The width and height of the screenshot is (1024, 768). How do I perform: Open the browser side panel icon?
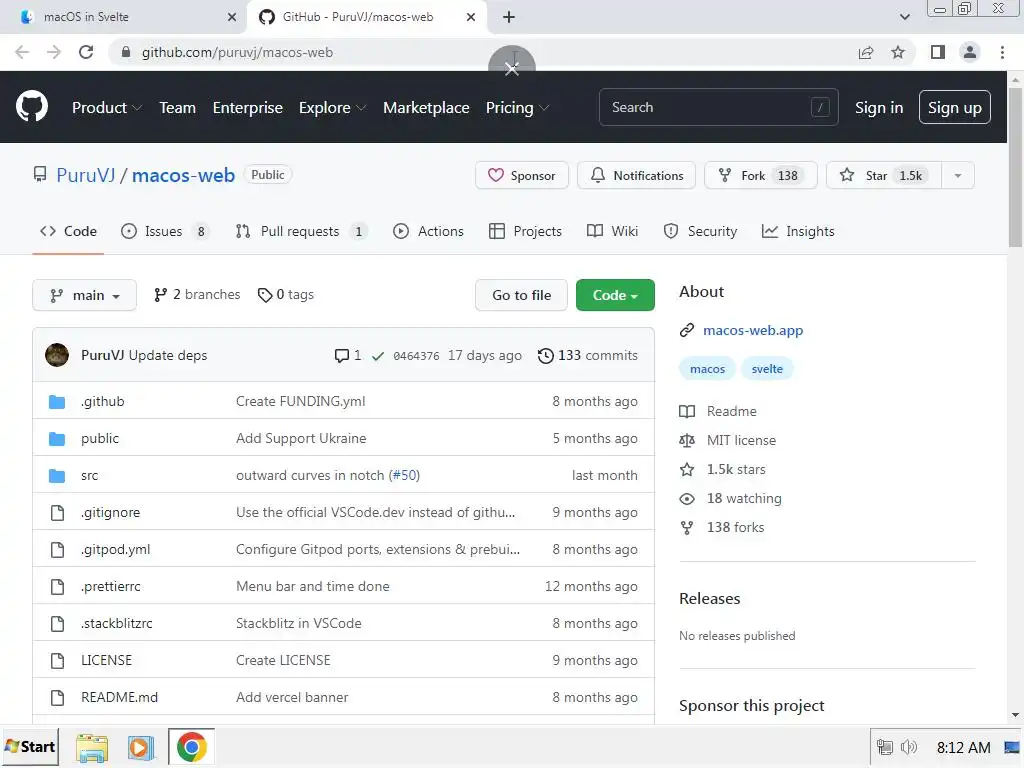(938, 52)
